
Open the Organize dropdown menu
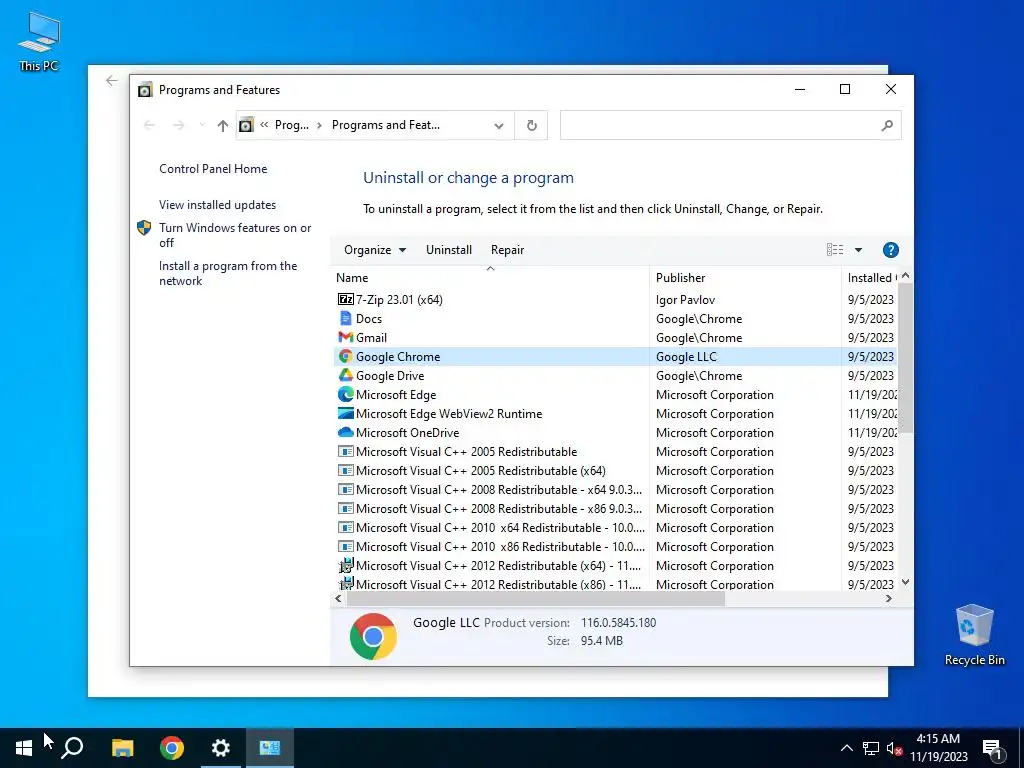click(375, 250)
